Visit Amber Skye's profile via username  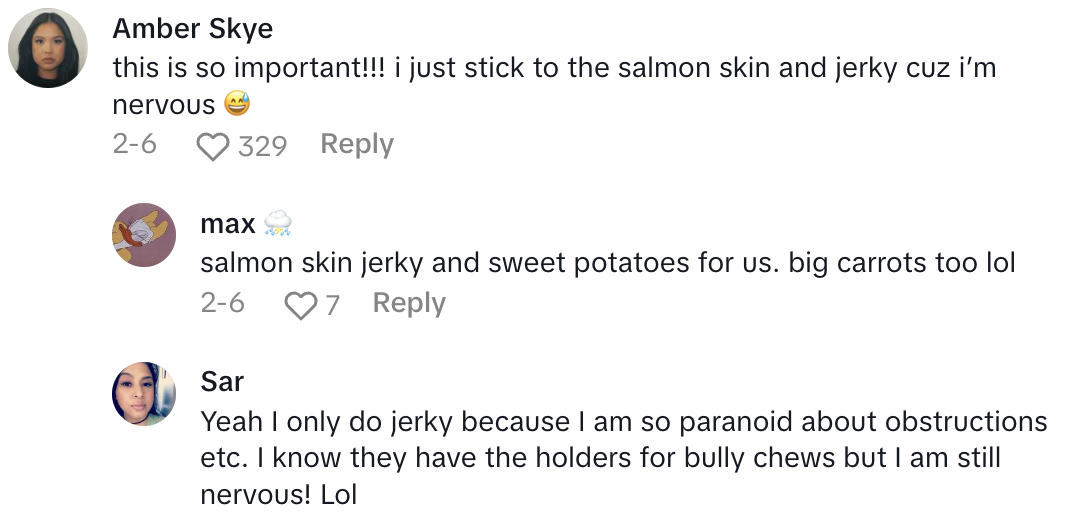click(x=192, y=29)
